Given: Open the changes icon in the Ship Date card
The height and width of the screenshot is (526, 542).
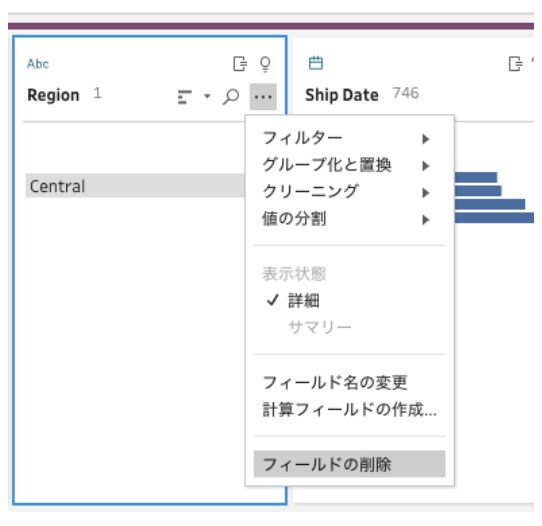Looking at the screenshot, I should click(x=515, y=64).
